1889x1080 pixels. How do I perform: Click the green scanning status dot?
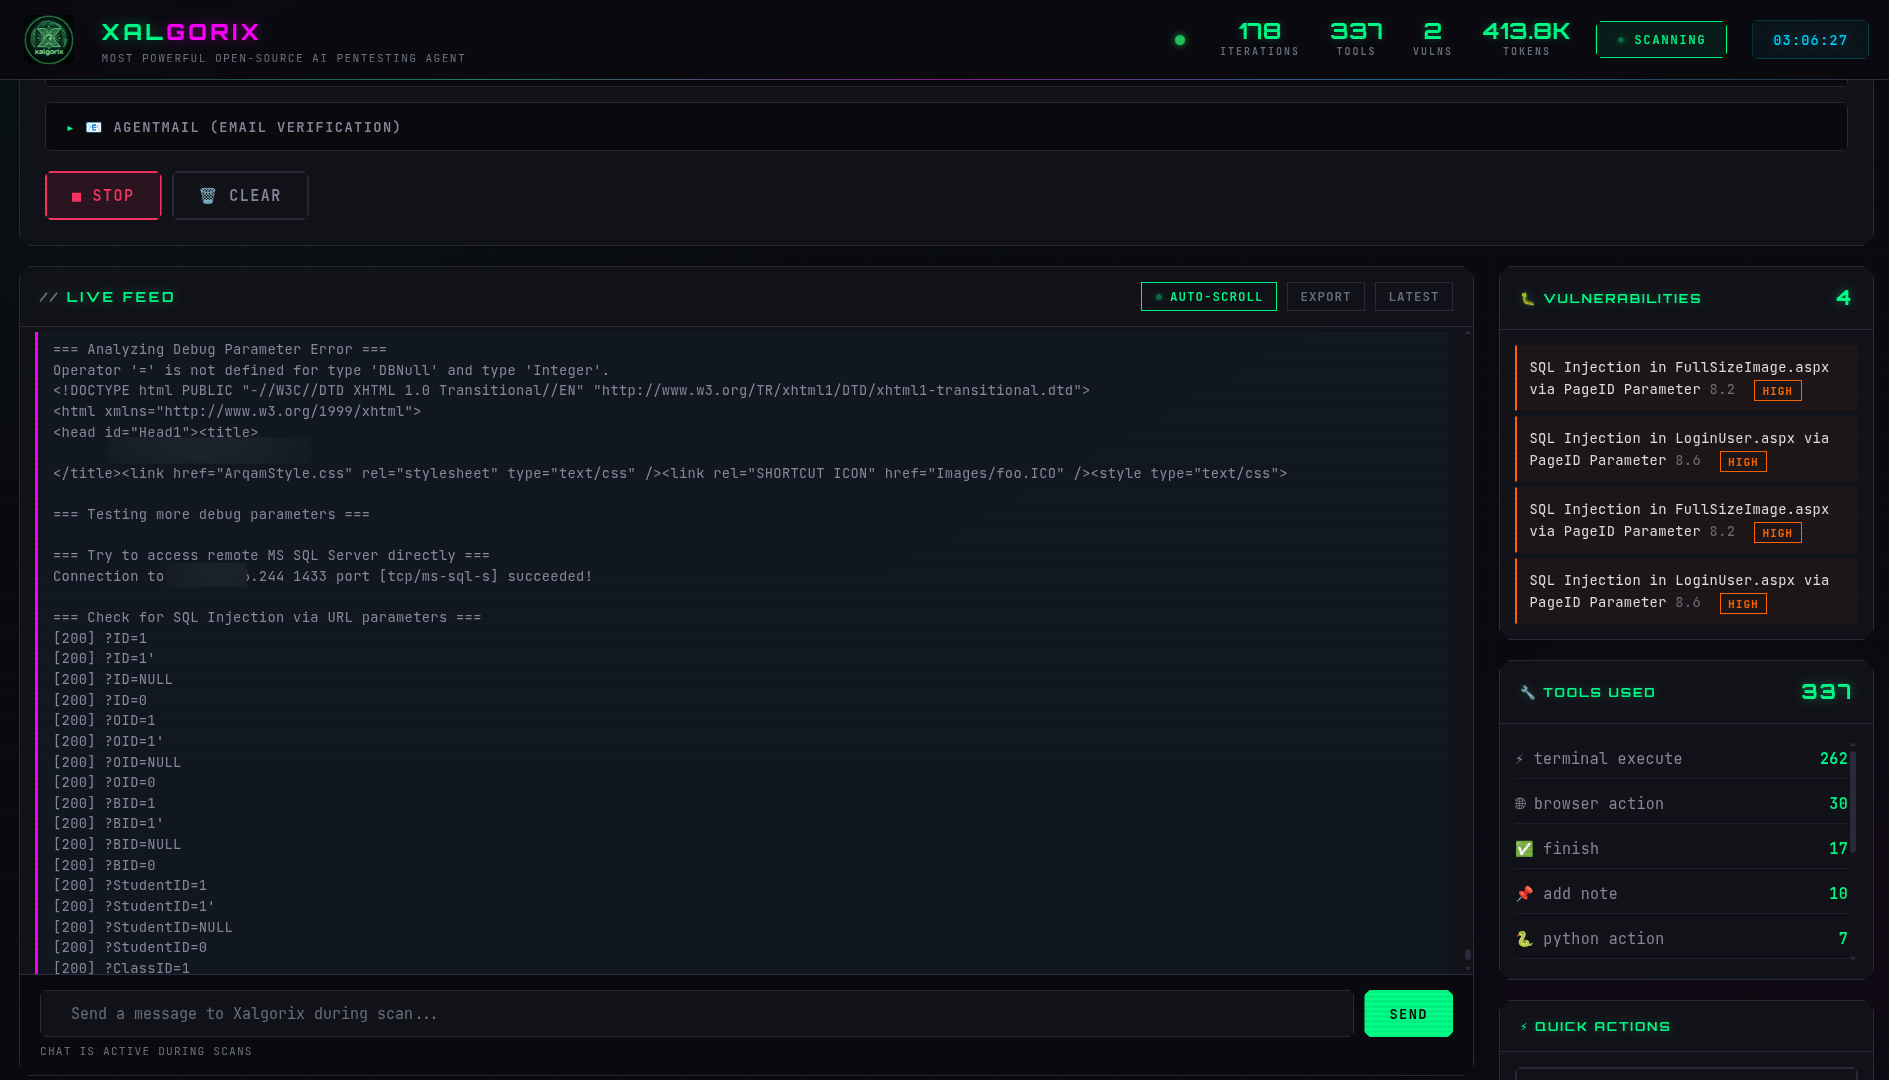[x=1179, y=41]
